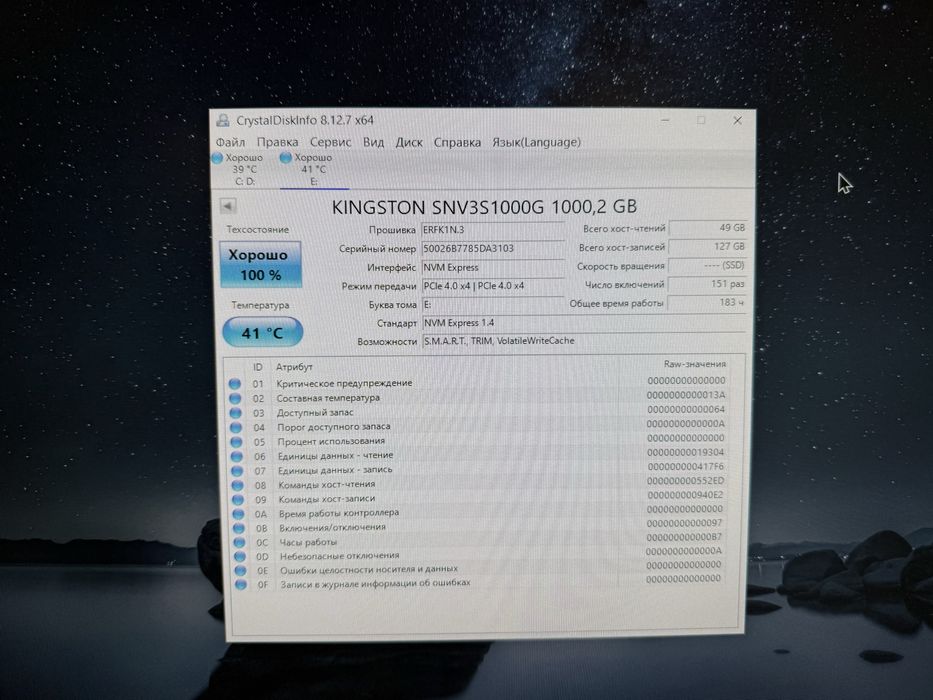The image size is (933, 700).
Task: Click status icon for Команды хост-чтения
Action: coord(238,485)
